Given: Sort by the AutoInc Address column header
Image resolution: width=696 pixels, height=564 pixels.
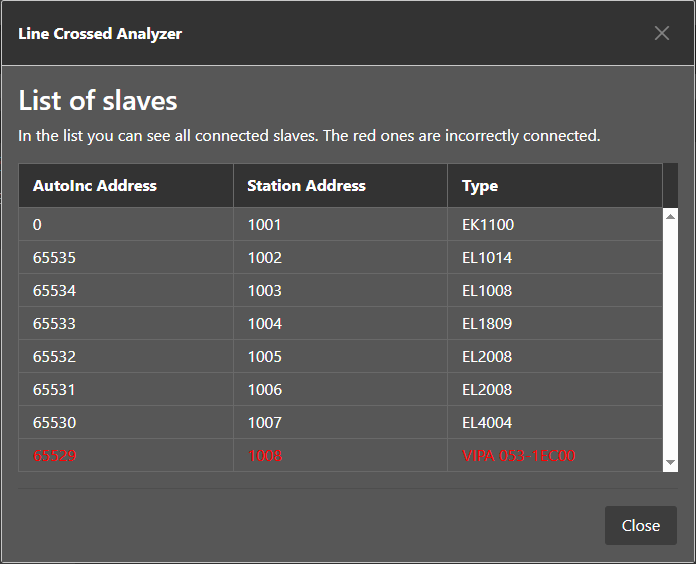Looking at the screenshot, I should 95,185.
